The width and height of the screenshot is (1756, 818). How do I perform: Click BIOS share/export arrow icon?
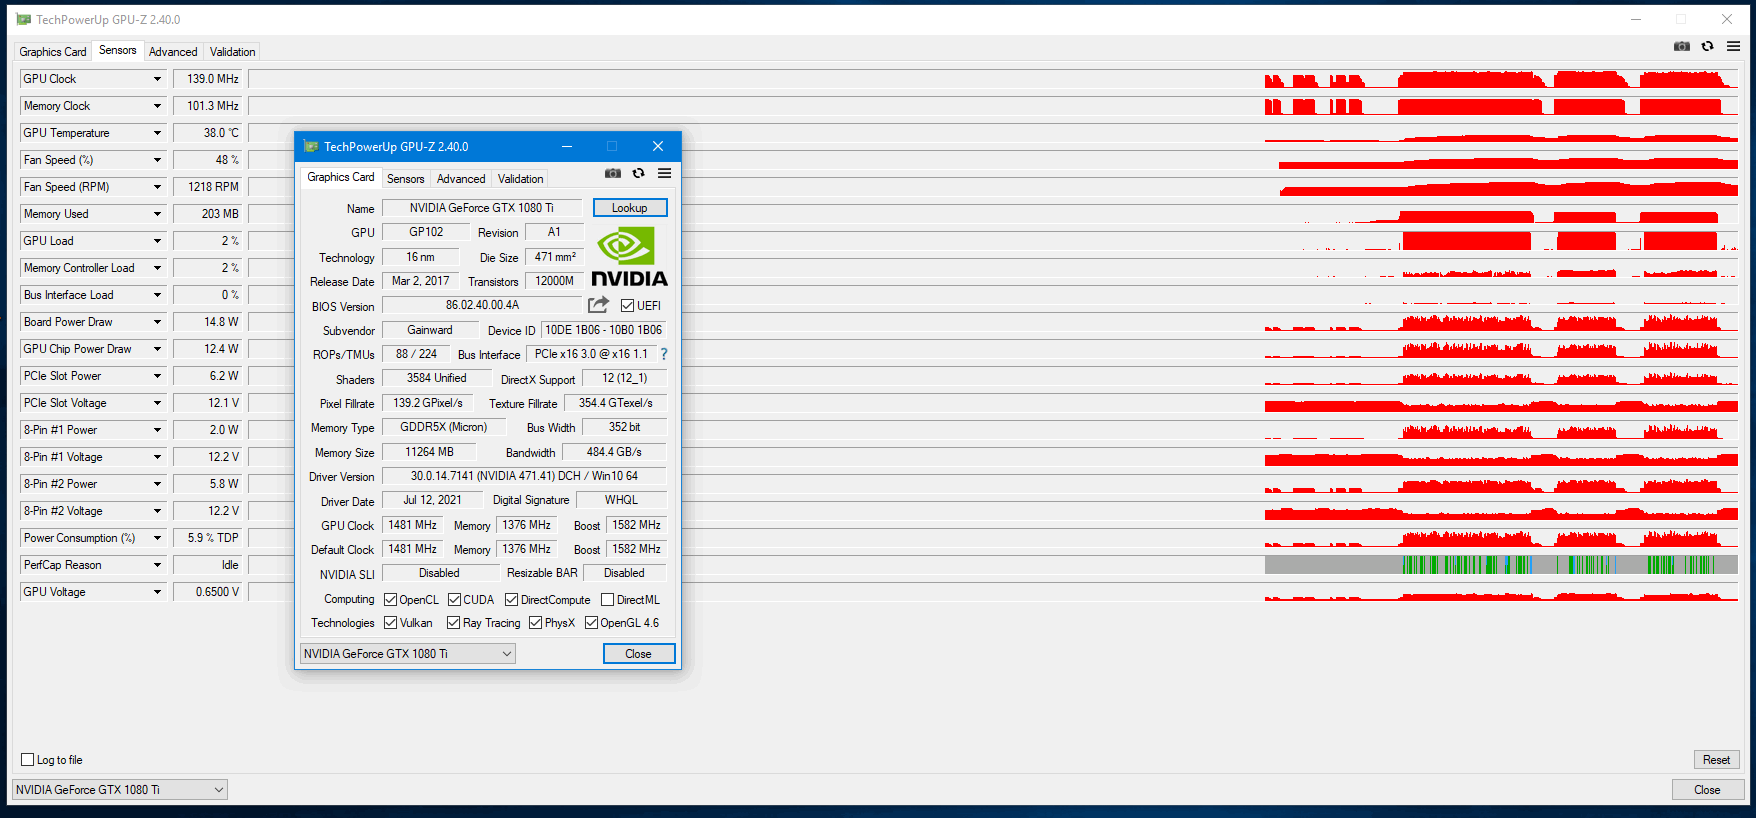coord(598,305)
